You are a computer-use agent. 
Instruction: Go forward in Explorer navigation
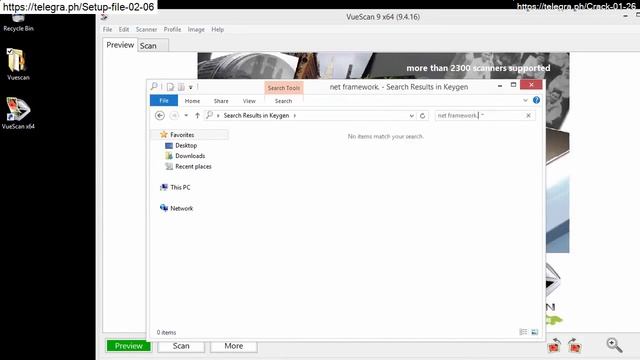tap(174, 116)
